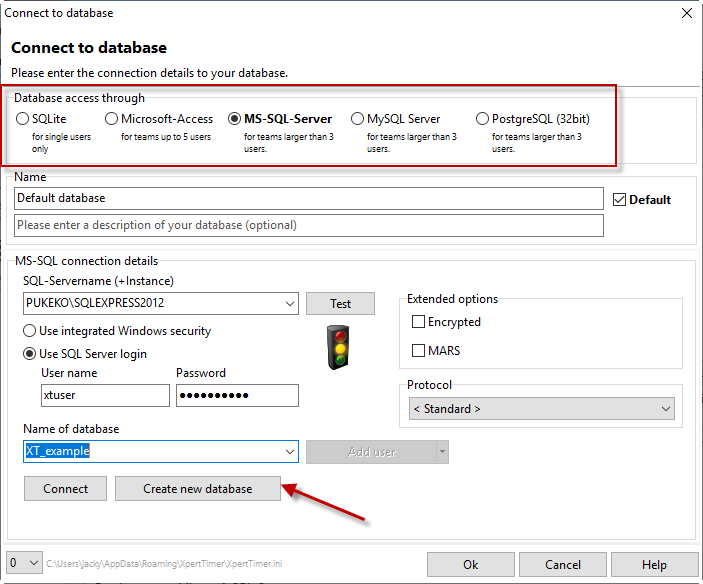The image size is (703, 584).
Task: Click in the User name field
Action: click(105, 396)
